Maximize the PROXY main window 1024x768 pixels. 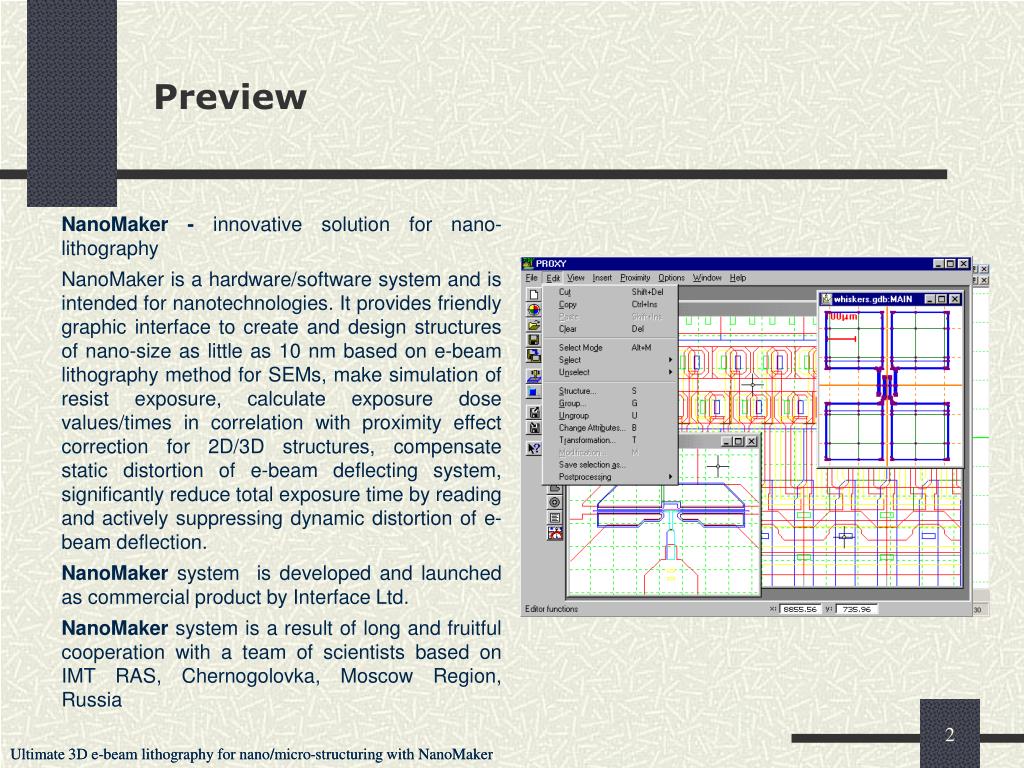point(950,264)
